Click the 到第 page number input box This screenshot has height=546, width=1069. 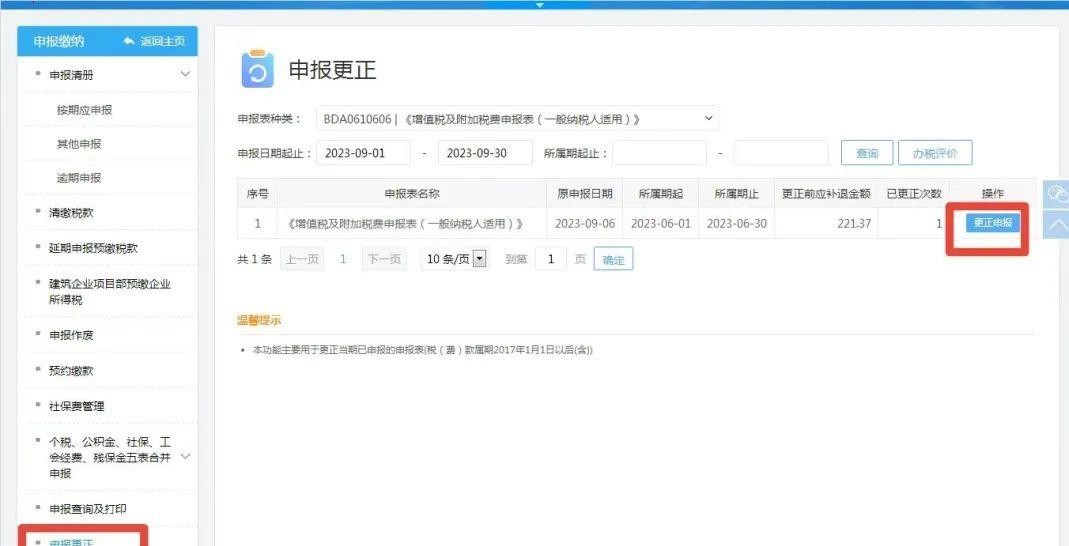click(x=550, y=259)
